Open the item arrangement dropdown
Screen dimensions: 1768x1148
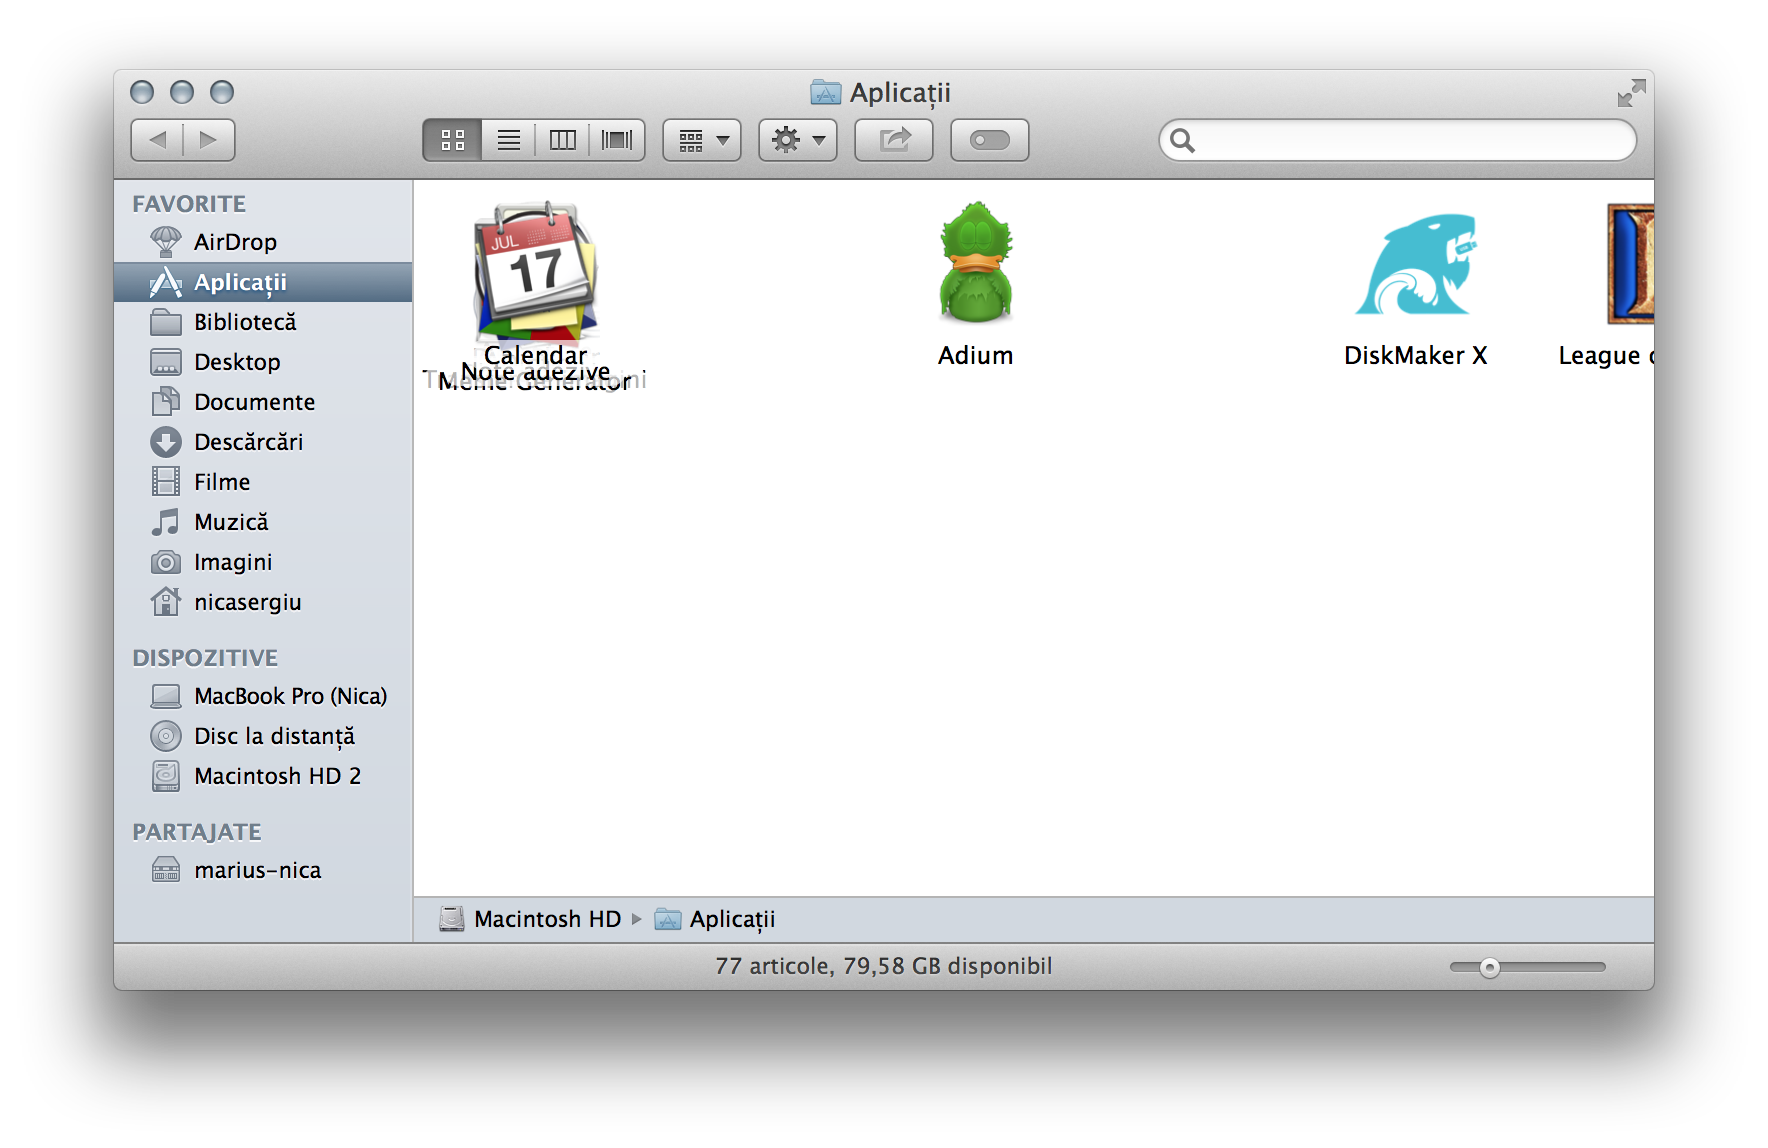[x=702, y=140]
